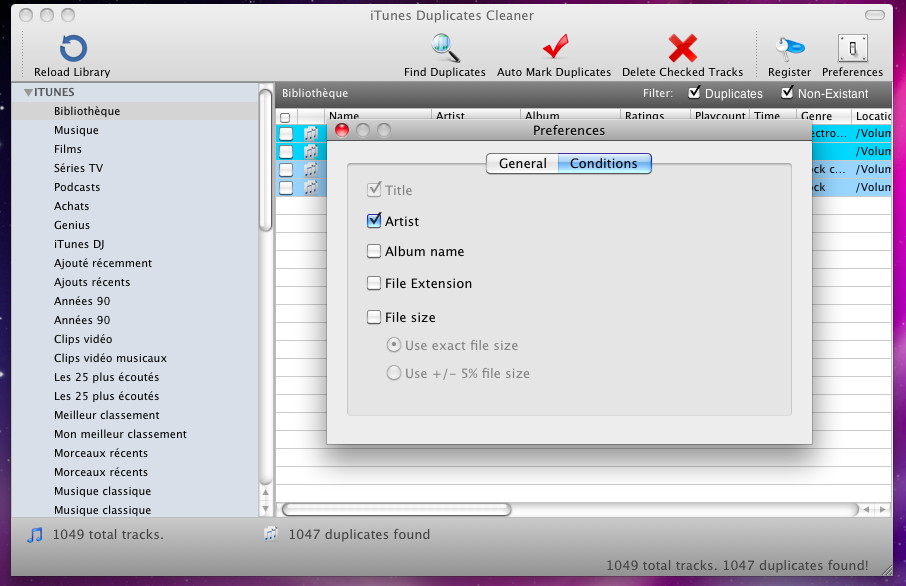The width and height of the screenshot is (906, 586).
Task: Click the Reload Library circular arrow icon
Action: click(x=73, y=48)
